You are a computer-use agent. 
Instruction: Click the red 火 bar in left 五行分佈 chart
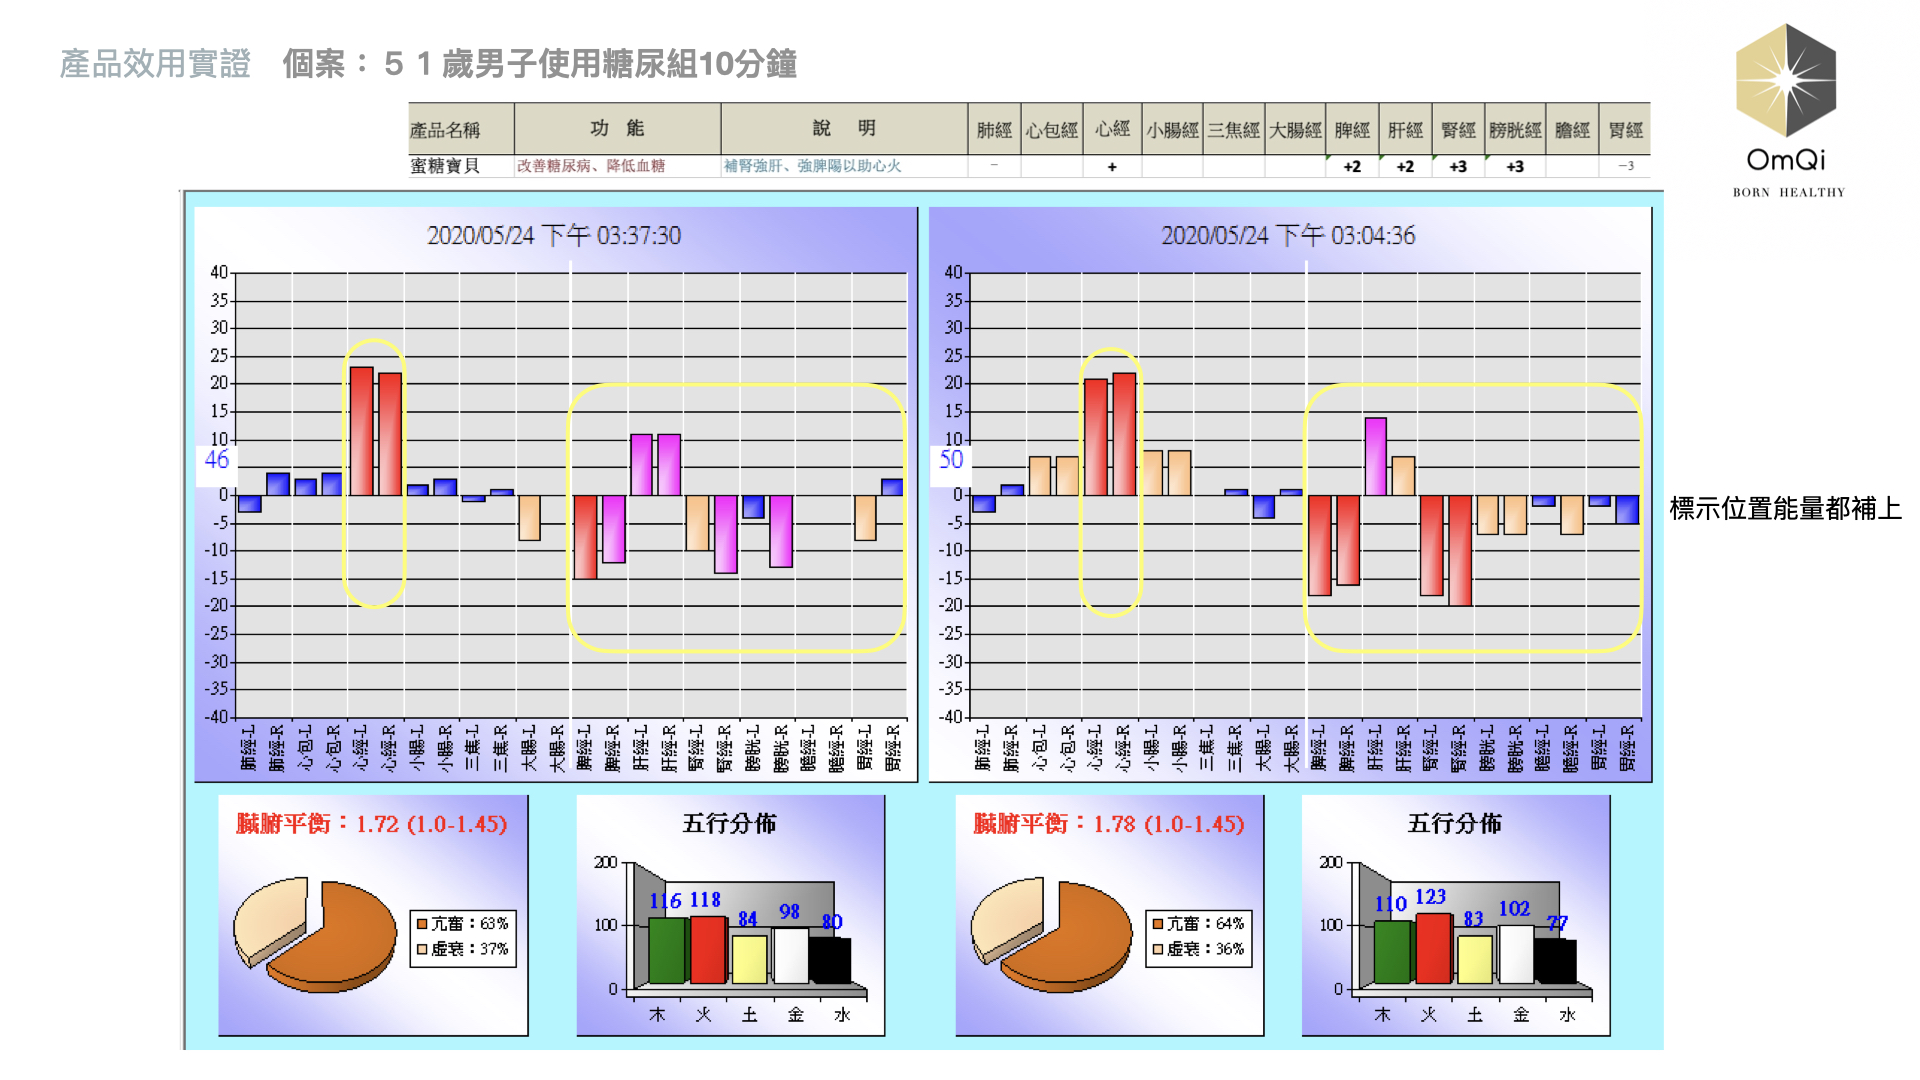[708, 950]
